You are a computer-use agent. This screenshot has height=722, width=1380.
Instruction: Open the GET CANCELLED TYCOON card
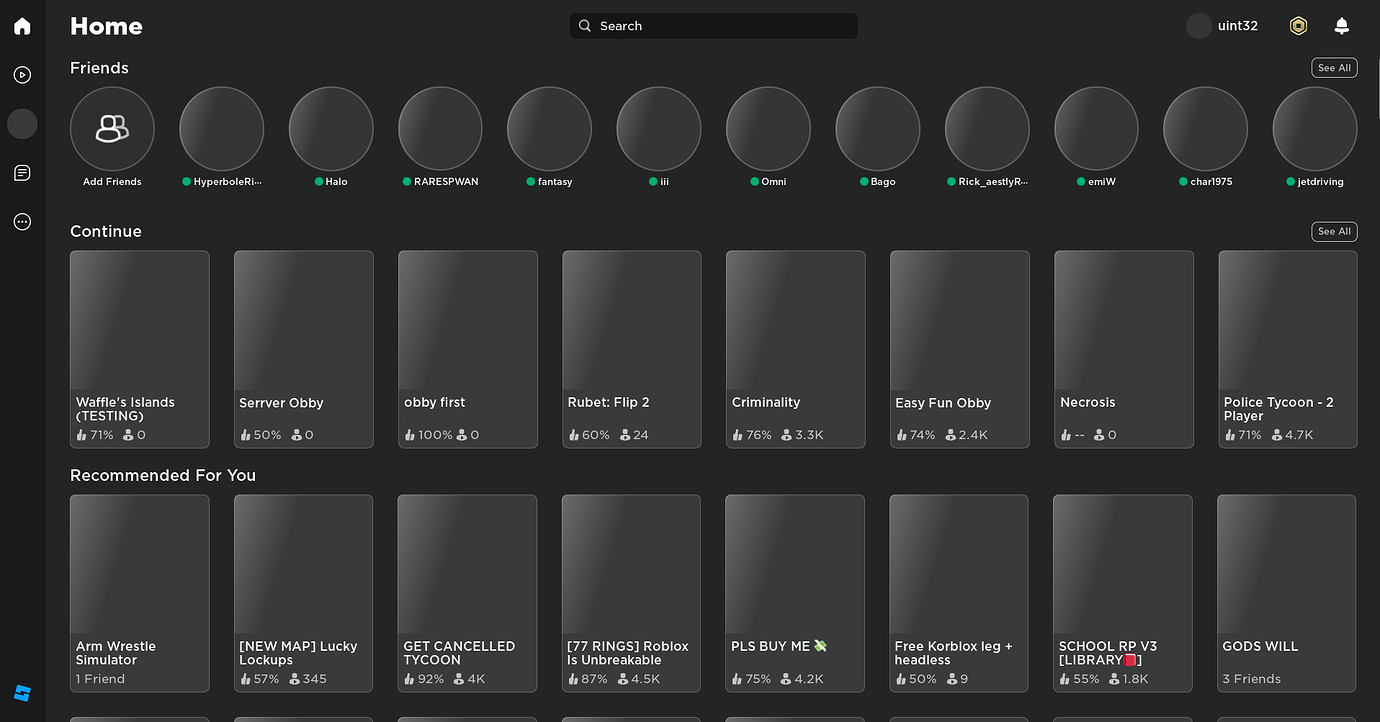click(x=467, y=593)
